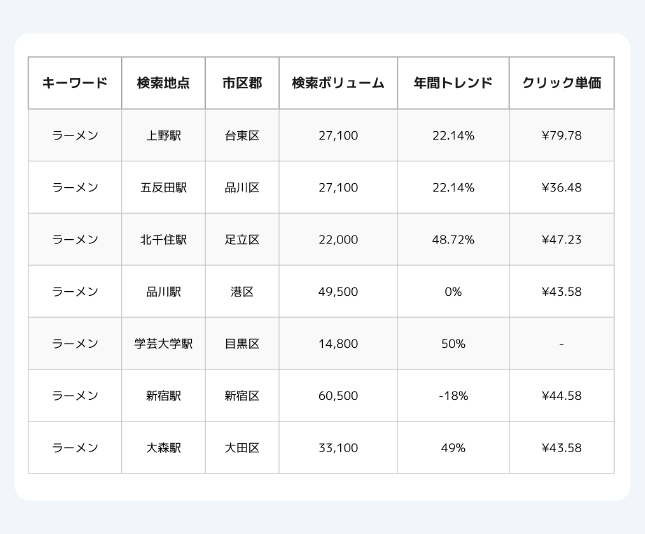The image size is (645, 534).
Task: Click the 足立区 cell
Action: click(242, 239)
